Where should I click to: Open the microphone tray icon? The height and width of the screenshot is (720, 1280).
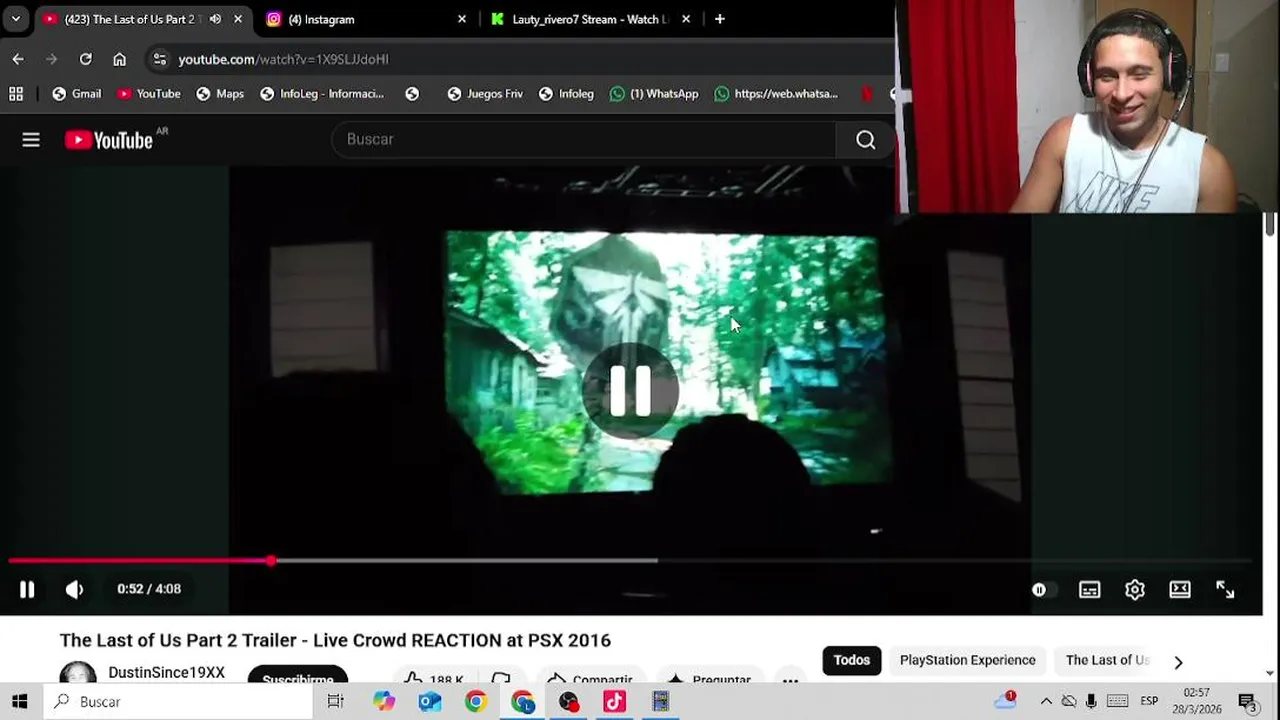[1091, 702]
